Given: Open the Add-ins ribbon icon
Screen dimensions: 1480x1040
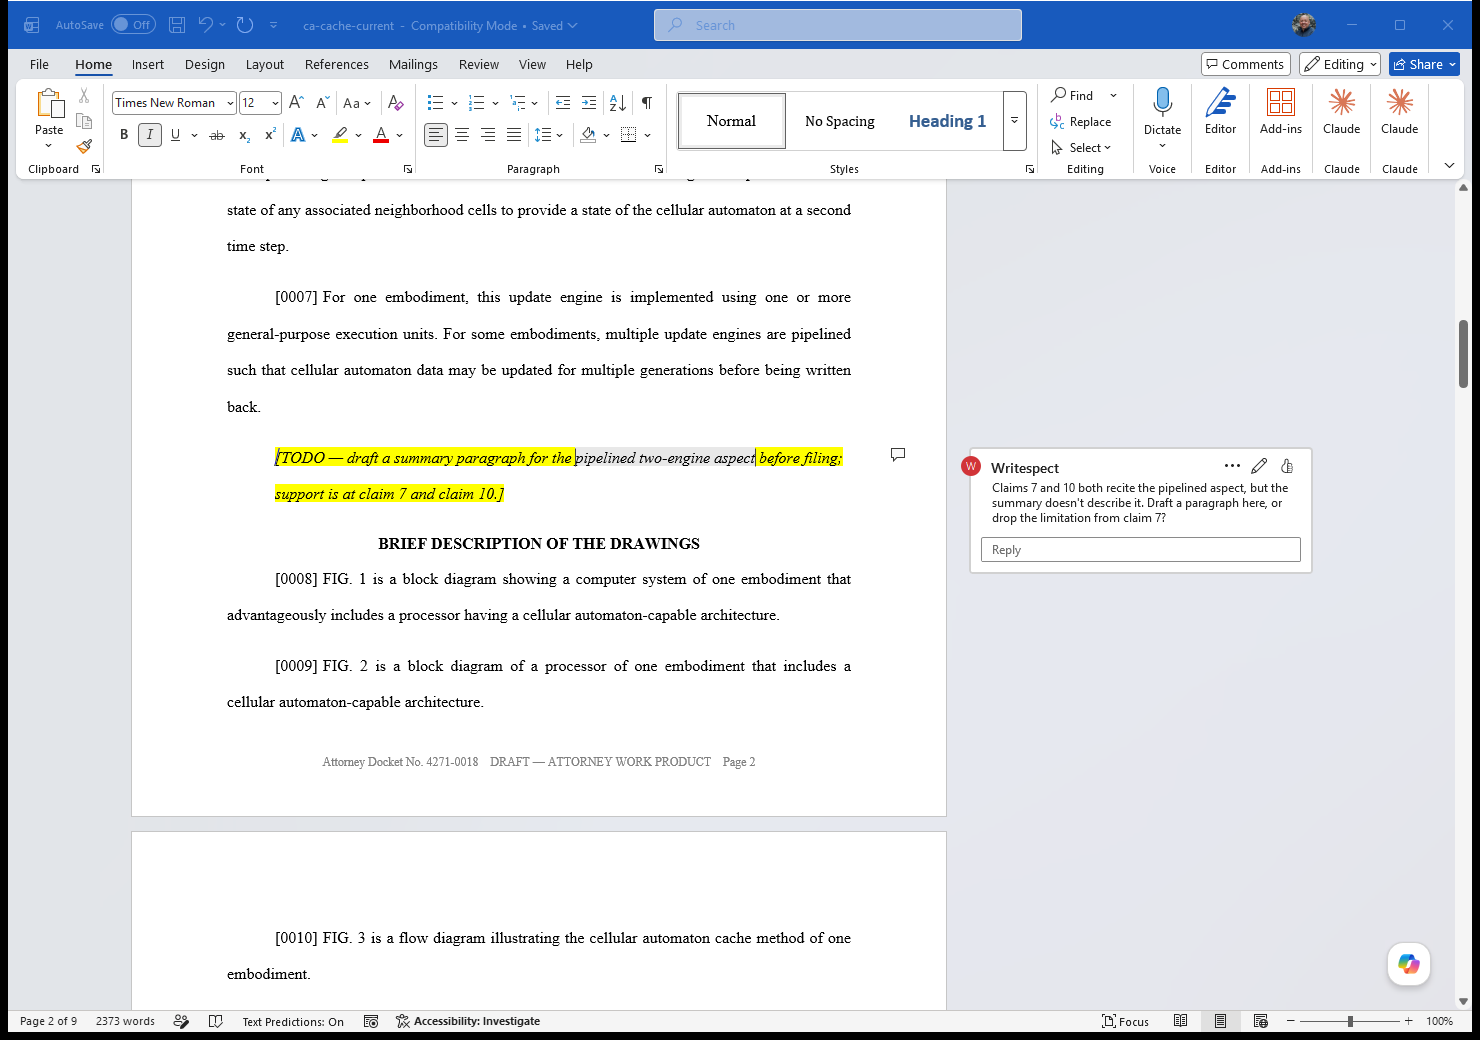Looking at the screenshot, I should click(1281, 111).
